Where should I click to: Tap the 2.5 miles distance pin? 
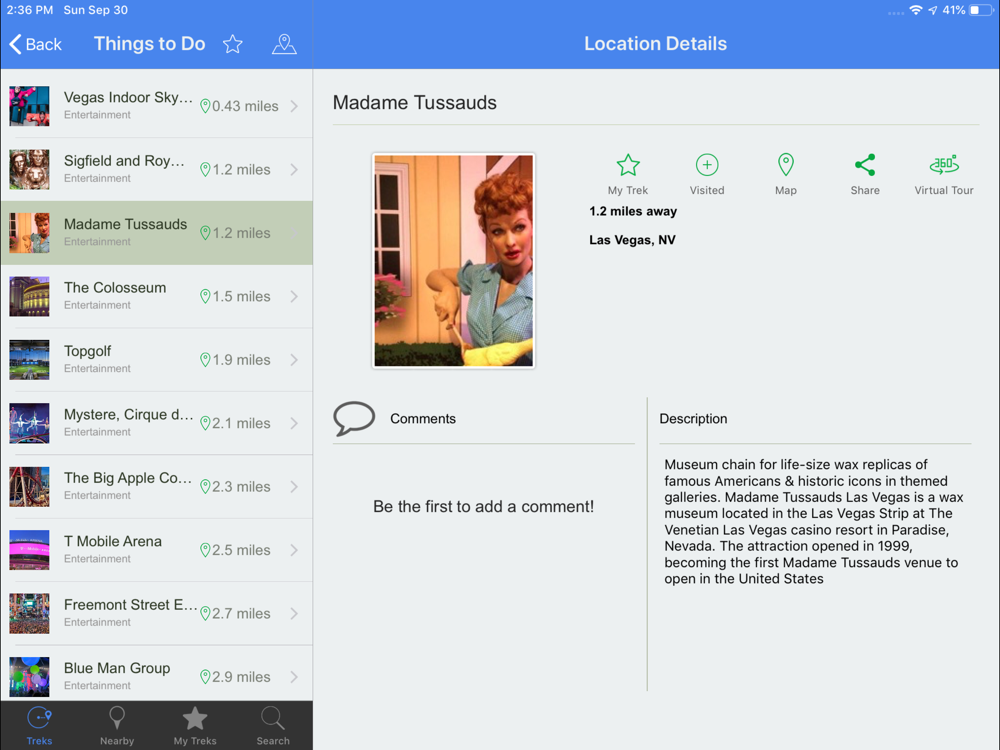tap(205, 550)
